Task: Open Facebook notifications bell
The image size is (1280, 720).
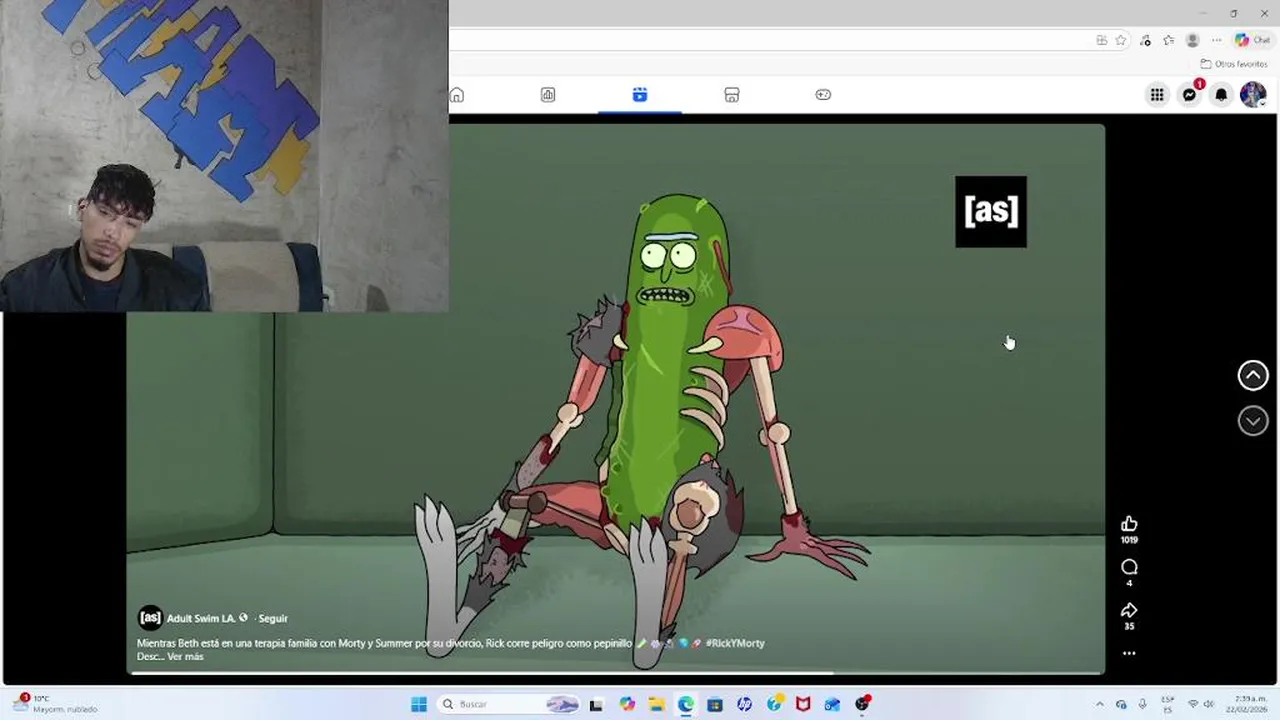Action: [1221, 95]
